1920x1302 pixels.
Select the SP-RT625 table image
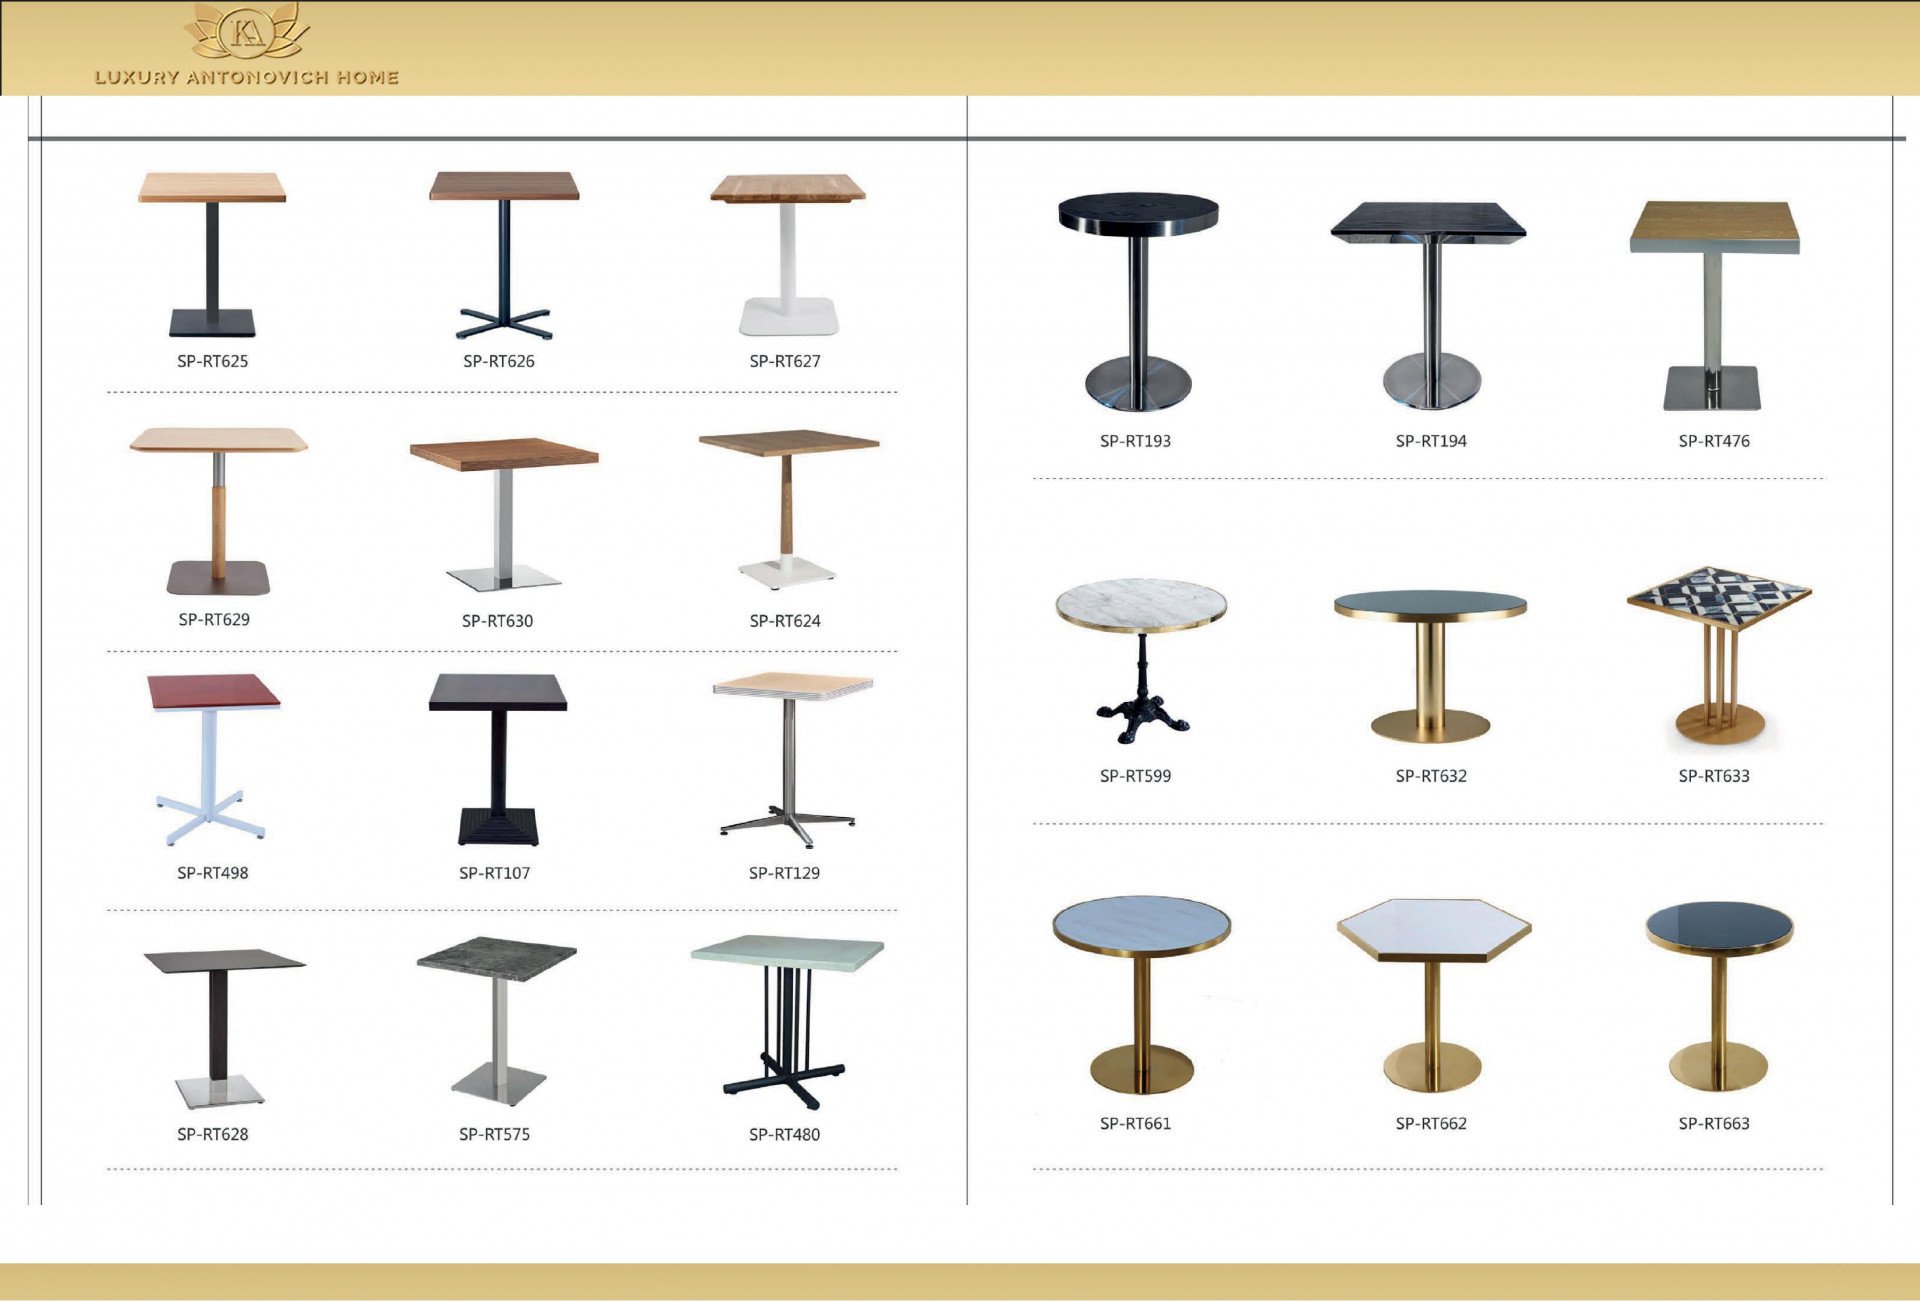pyautogui.click(x=212, y=254)
